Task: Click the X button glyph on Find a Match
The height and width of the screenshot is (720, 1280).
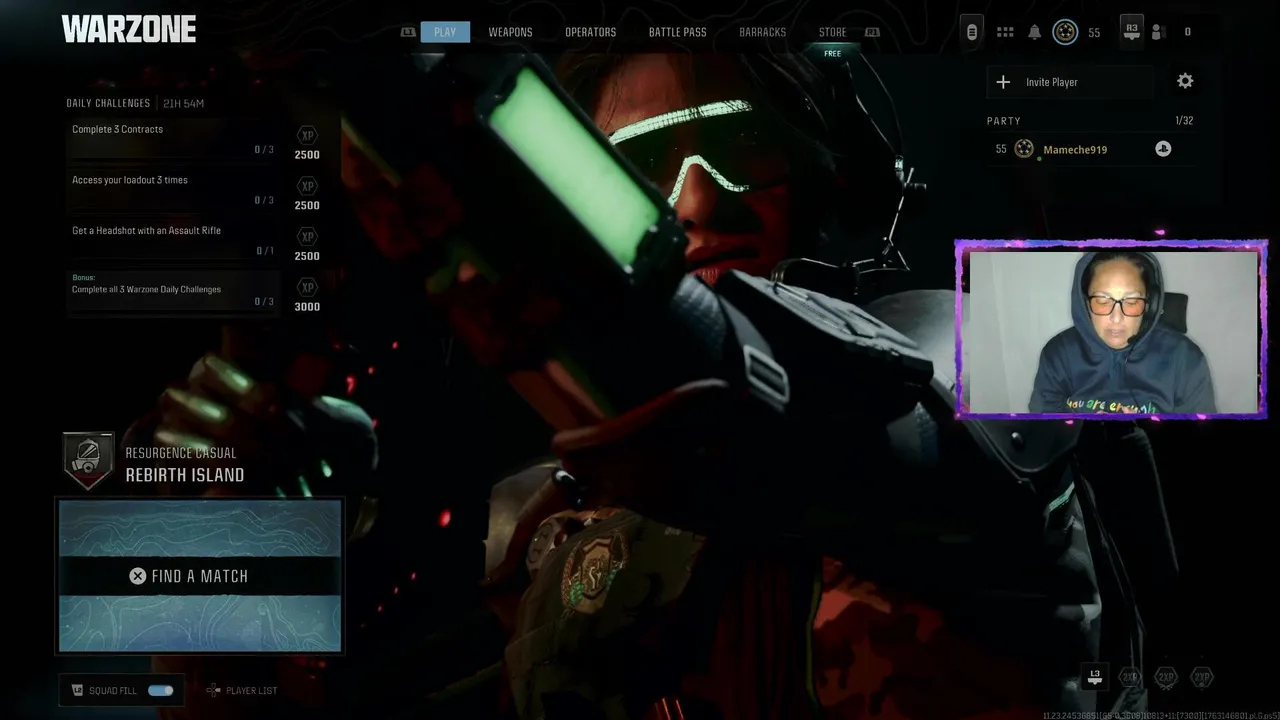Action: 138,576
